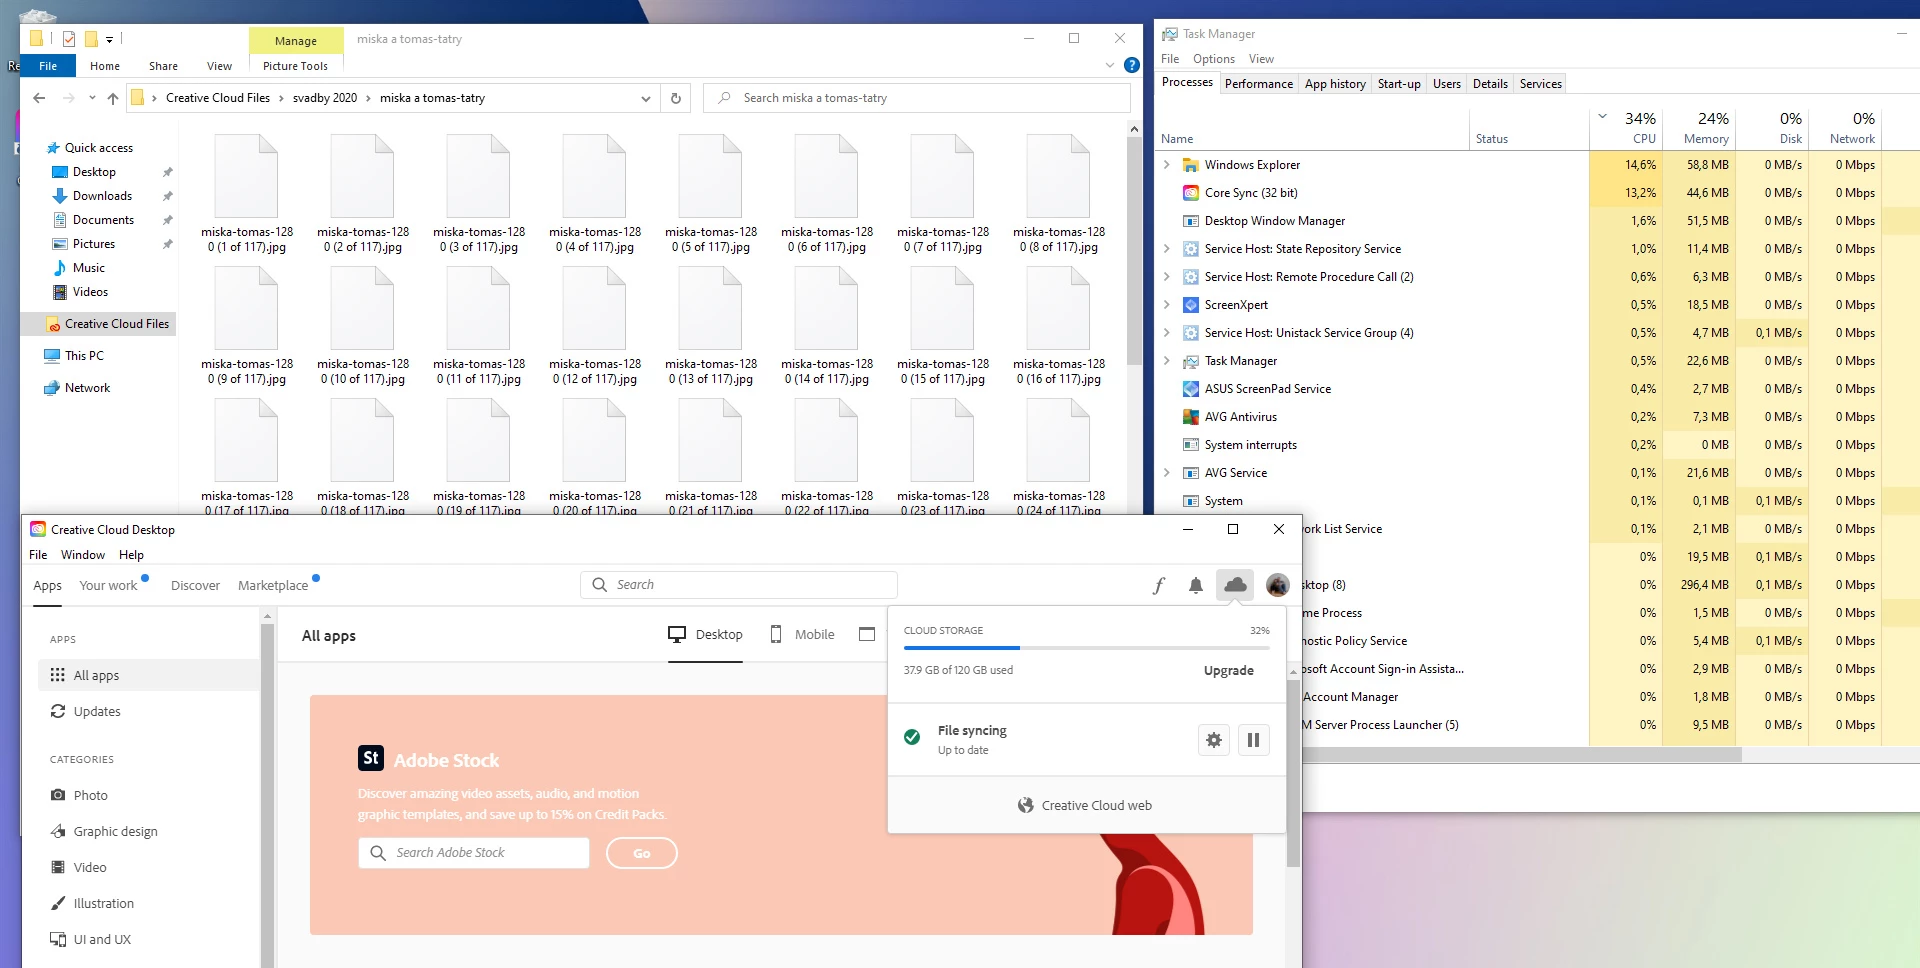
Task: Open the Marketplace tab
Action: click(x=273, y=585)
